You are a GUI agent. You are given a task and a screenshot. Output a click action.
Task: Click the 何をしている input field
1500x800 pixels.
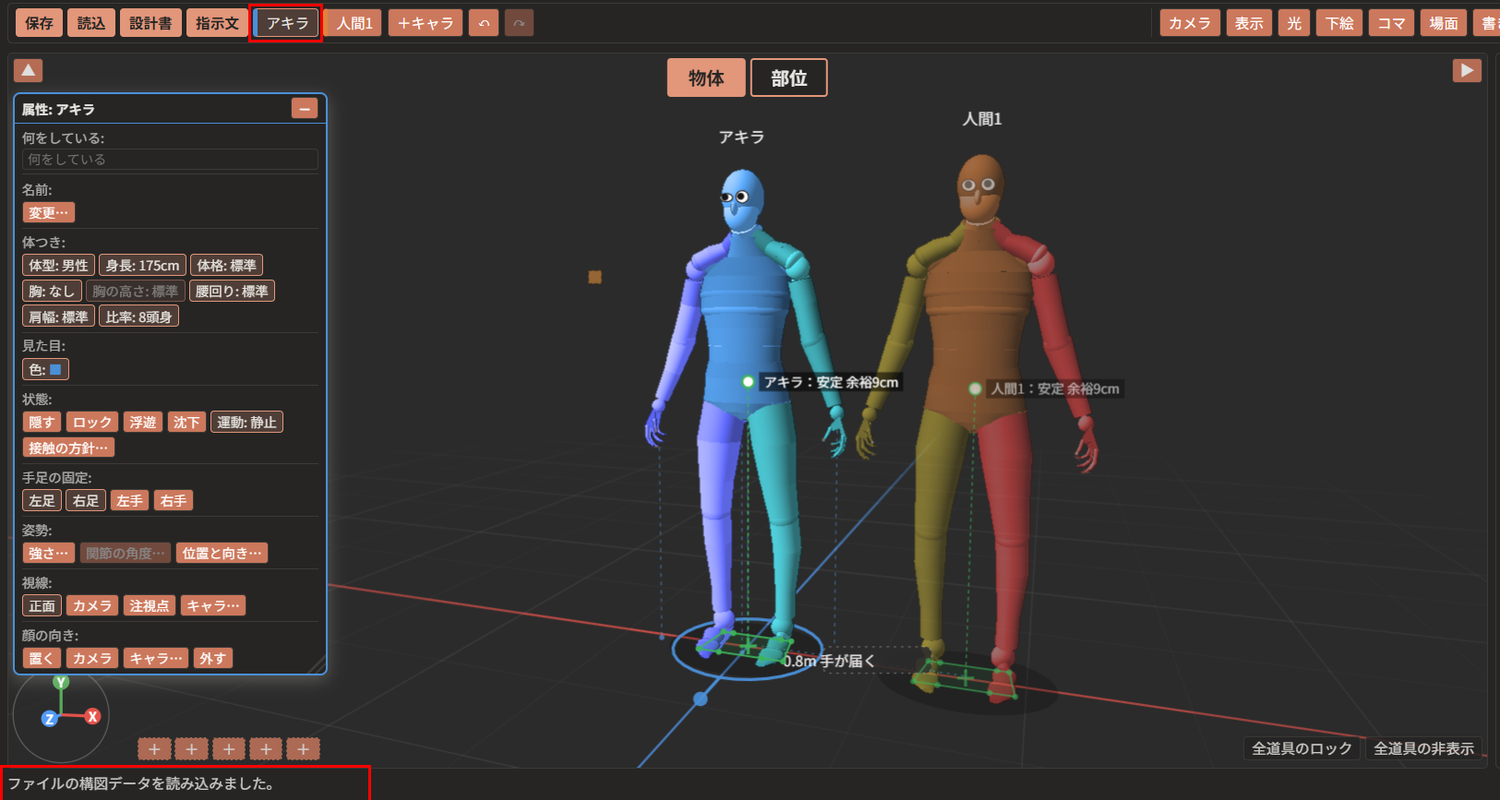click(170, 159)
